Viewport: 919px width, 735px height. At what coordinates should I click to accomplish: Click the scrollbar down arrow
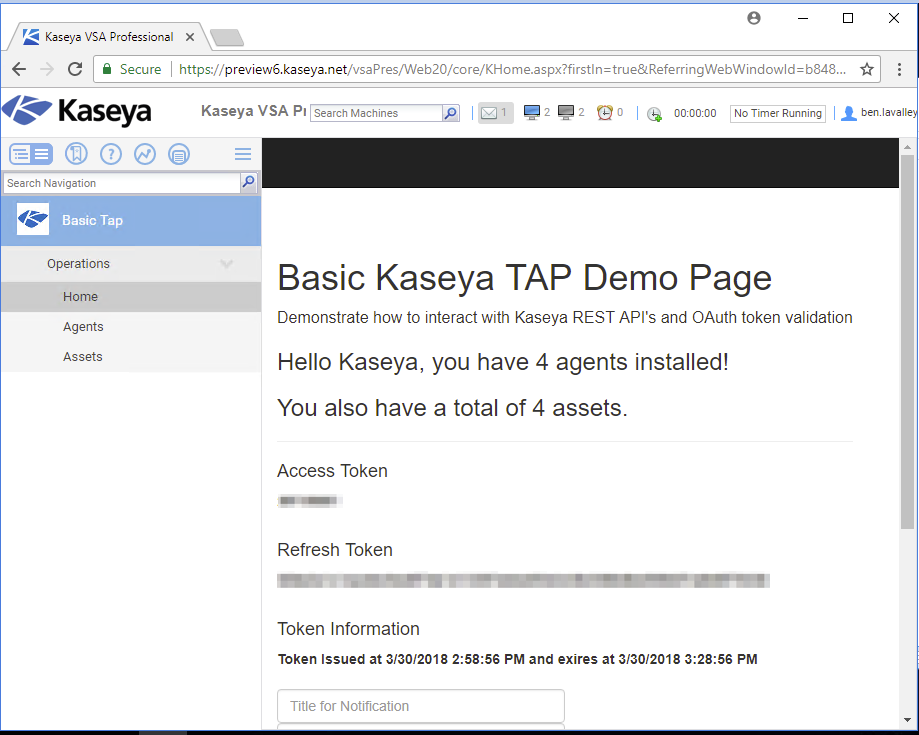tap(907, 719)
